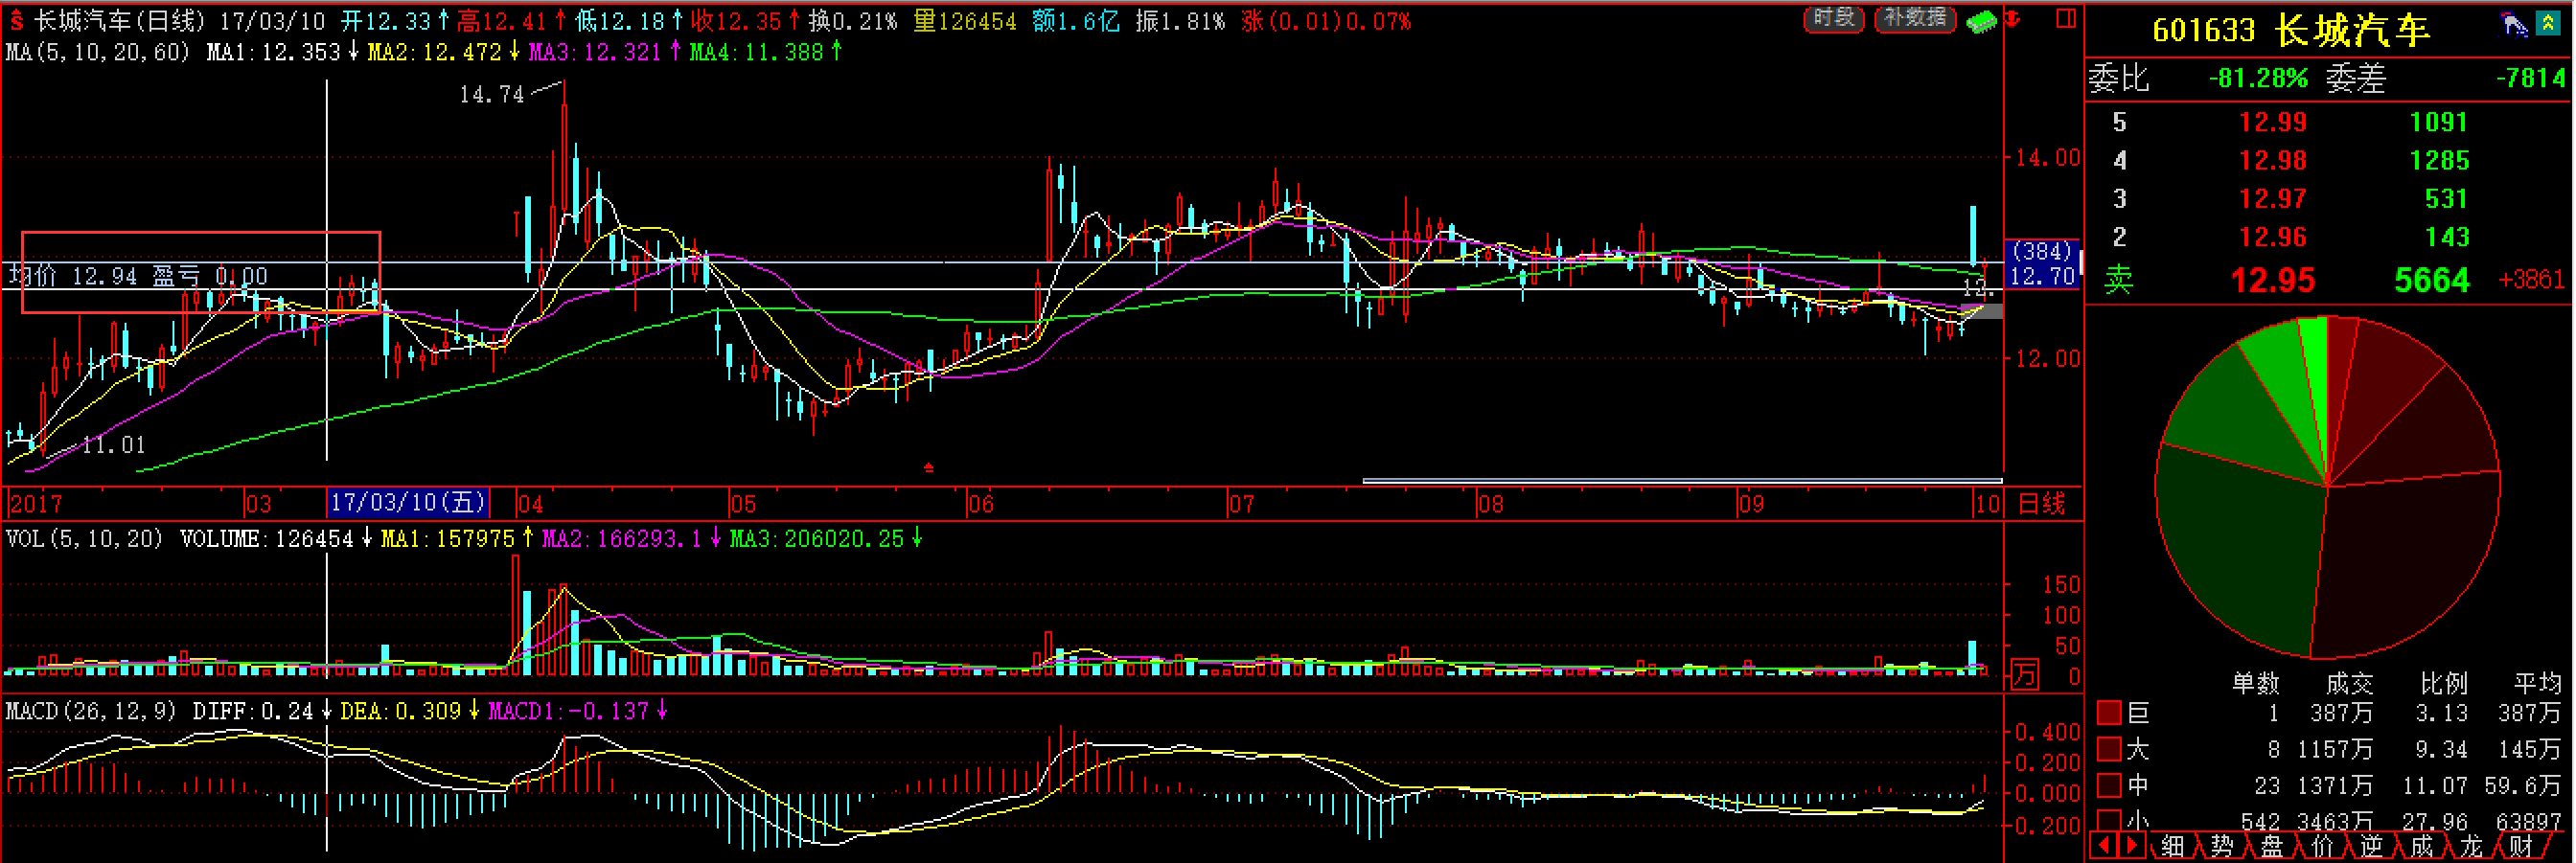
Task: Click the MA2:12.472 value in yellow
Action: (434, 52)
